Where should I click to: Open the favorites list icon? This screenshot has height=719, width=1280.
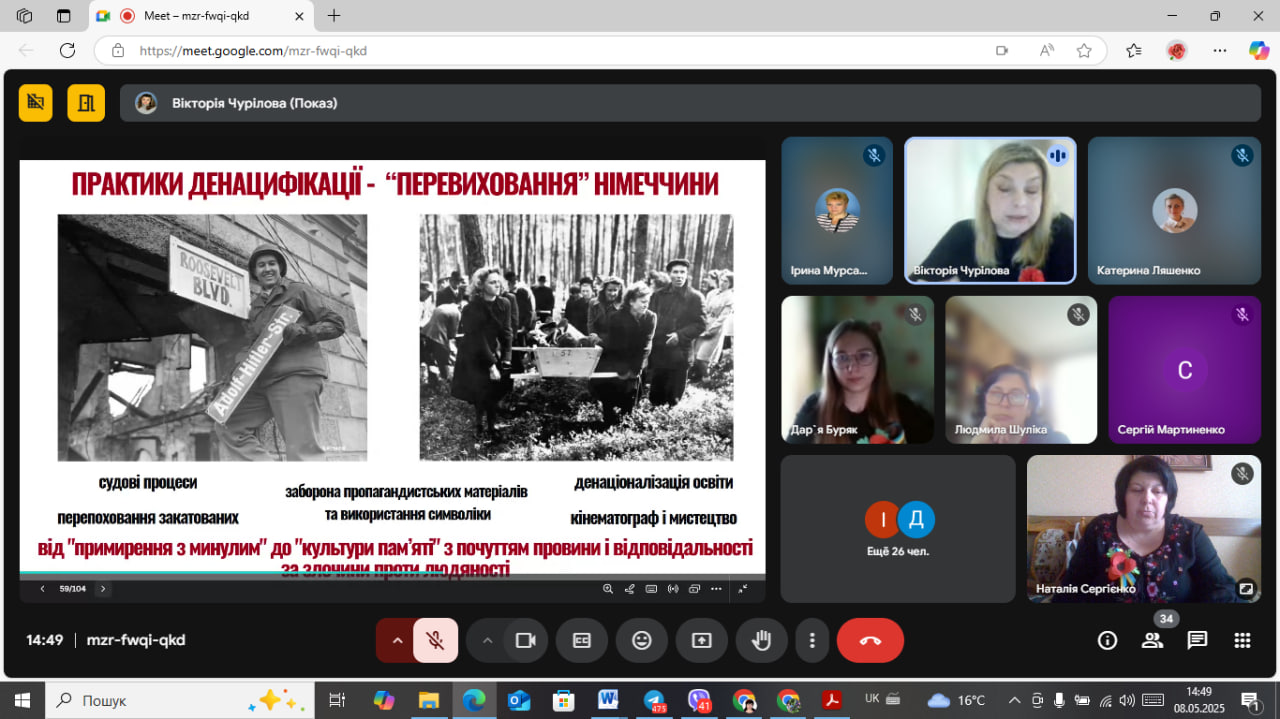click(1134, 50)
